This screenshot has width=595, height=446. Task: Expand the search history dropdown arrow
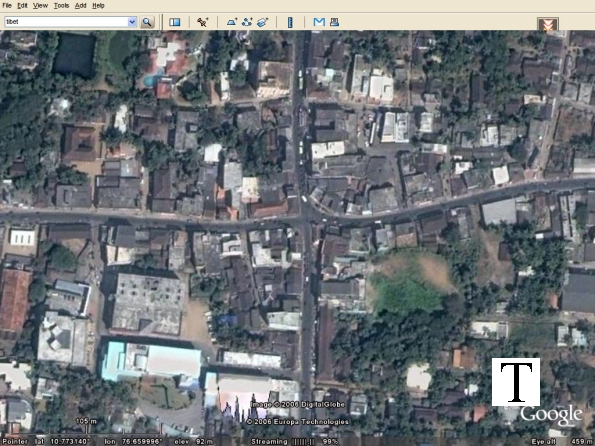point(132,22)
